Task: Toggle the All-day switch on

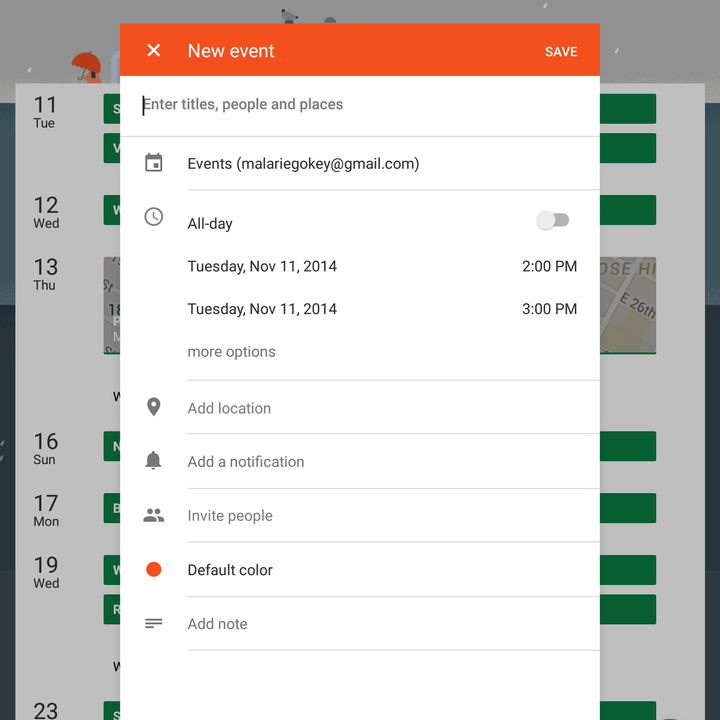Action: pos(553,220)
